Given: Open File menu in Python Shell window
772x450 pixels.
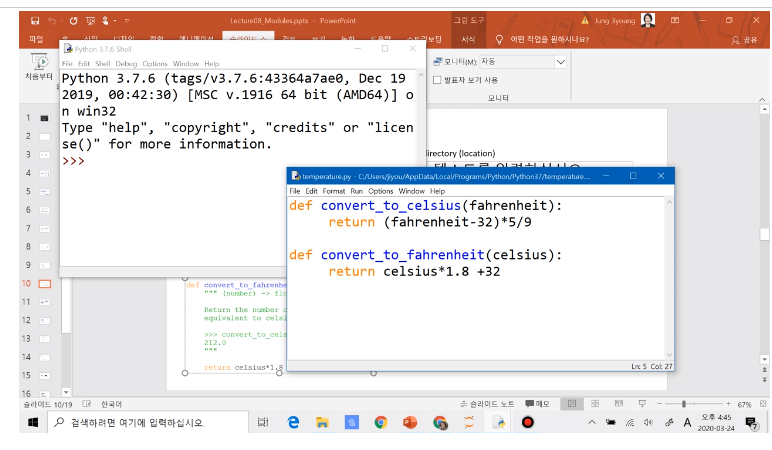Looking at the screenshot, I should 67,64.
